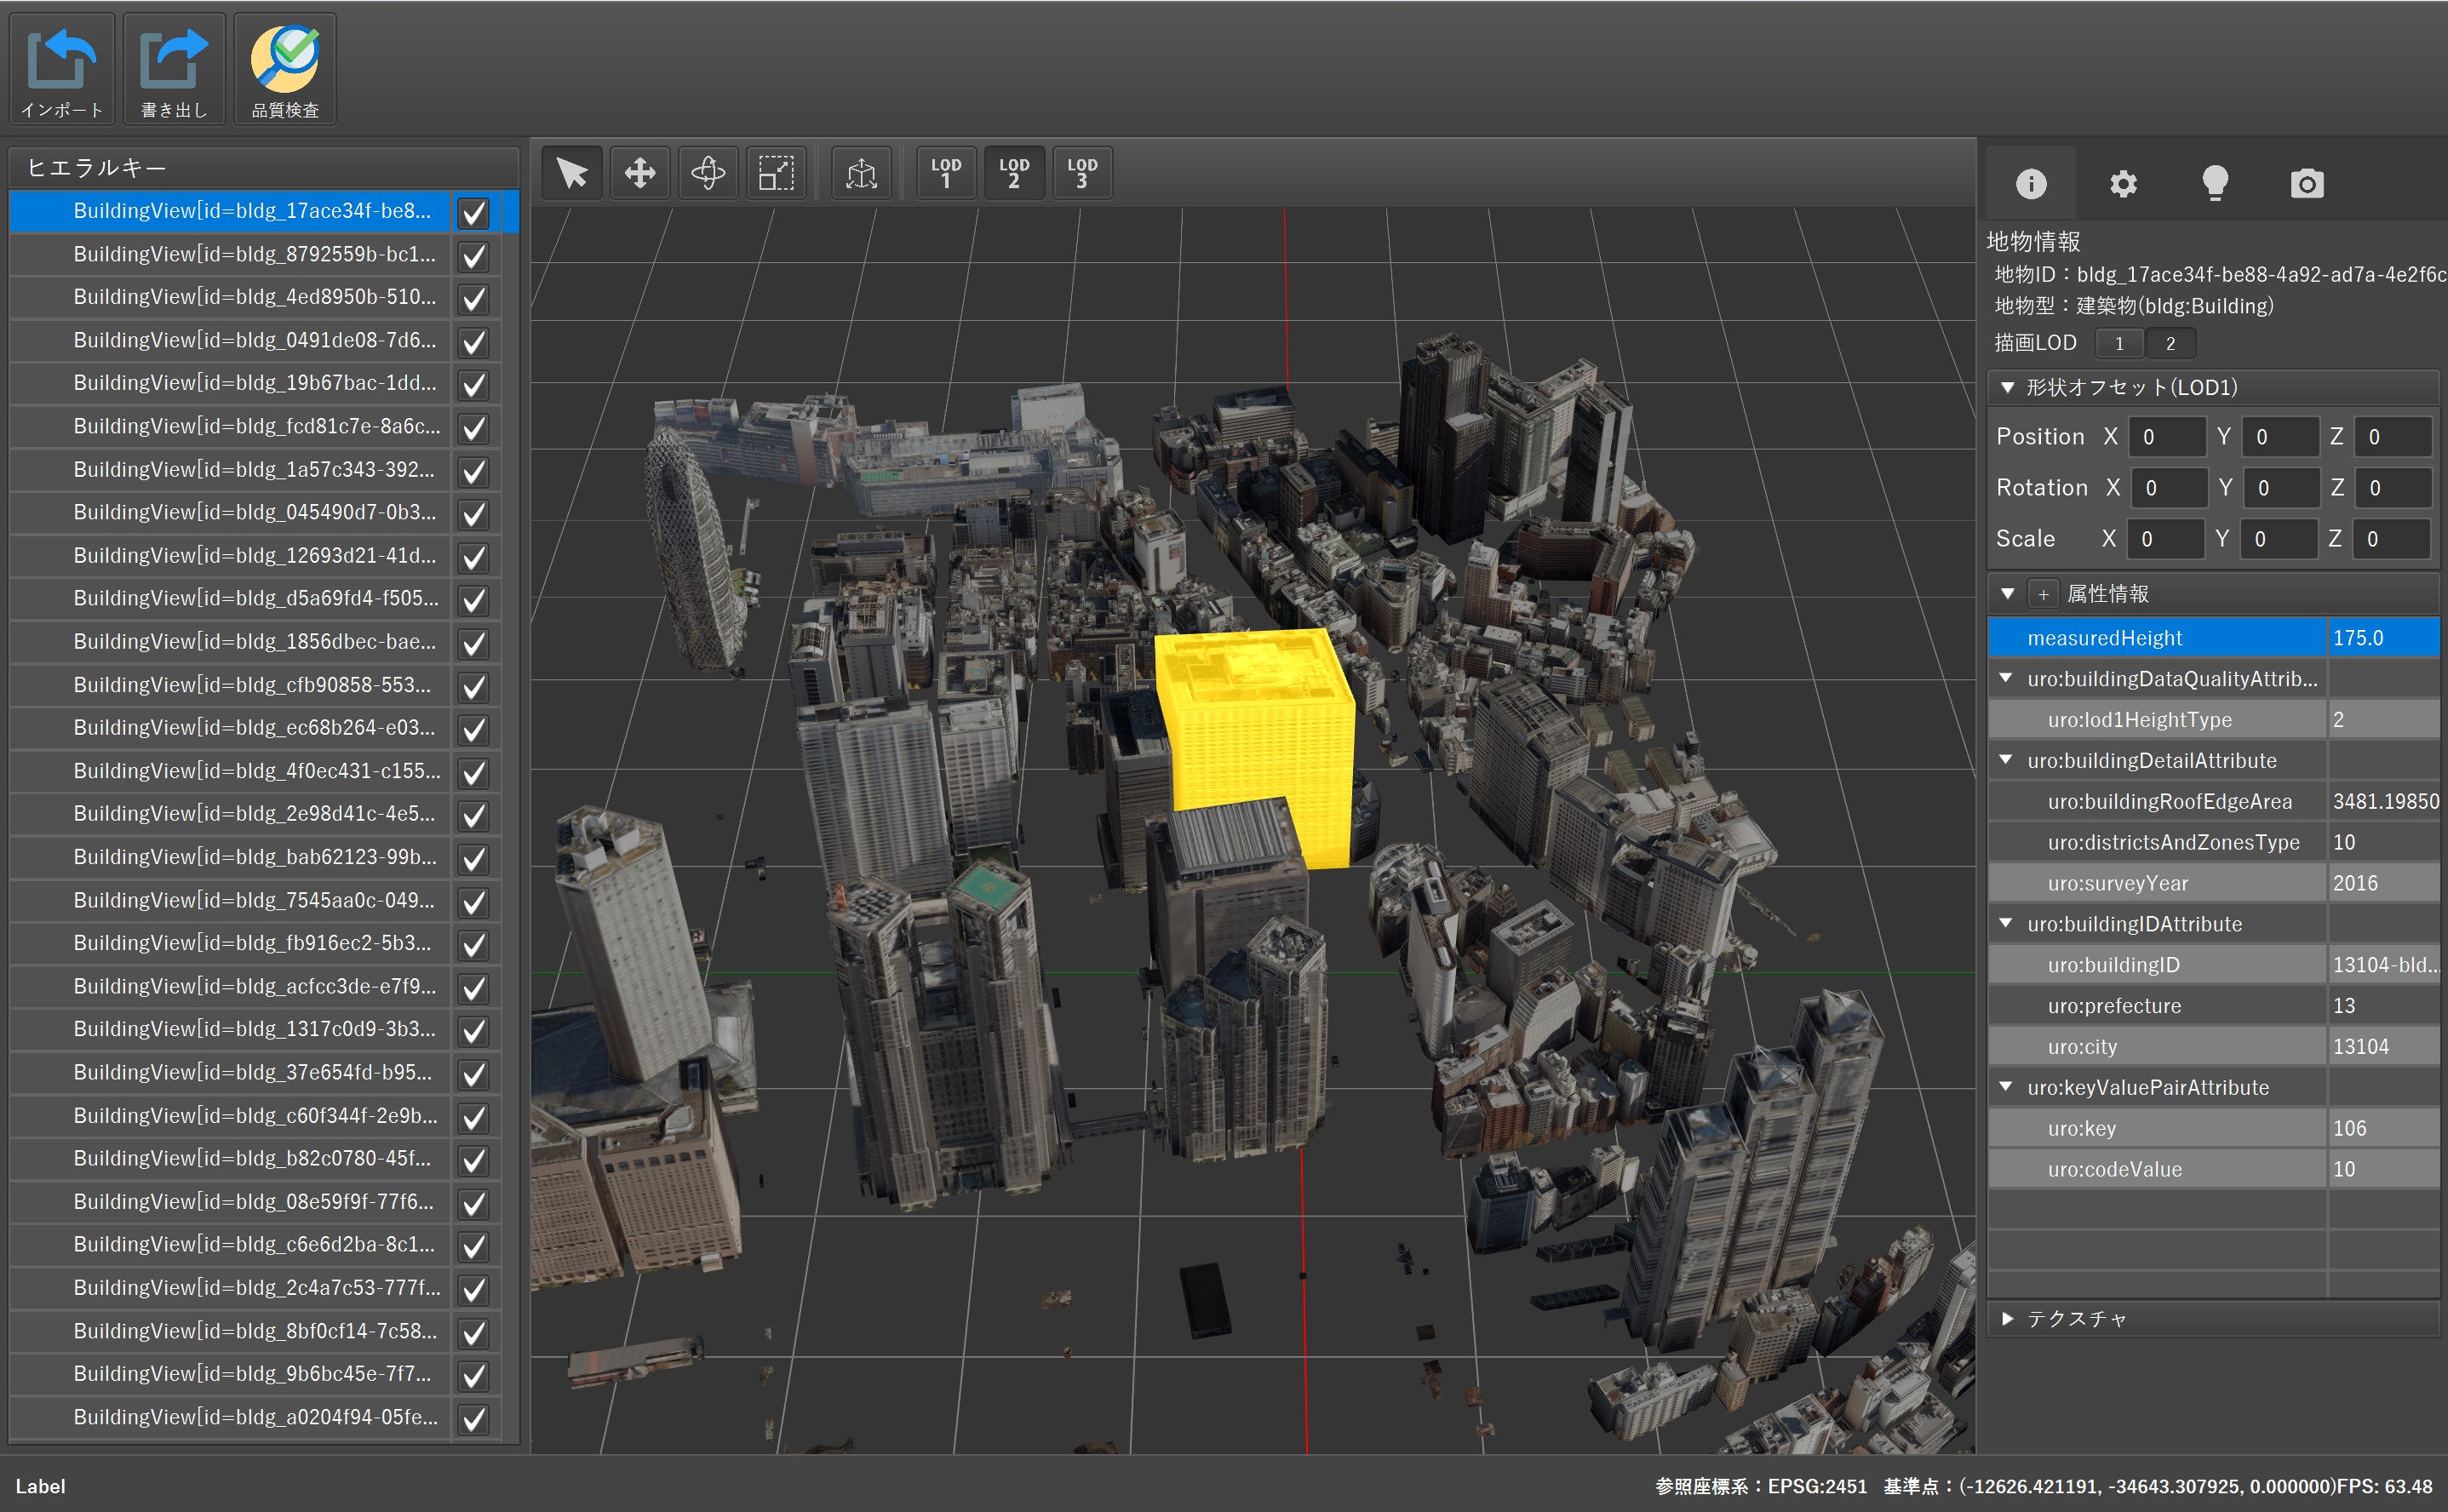
Task: Select the arrow pointer tool
Action: pyautogui.click(x=572, y=173)
